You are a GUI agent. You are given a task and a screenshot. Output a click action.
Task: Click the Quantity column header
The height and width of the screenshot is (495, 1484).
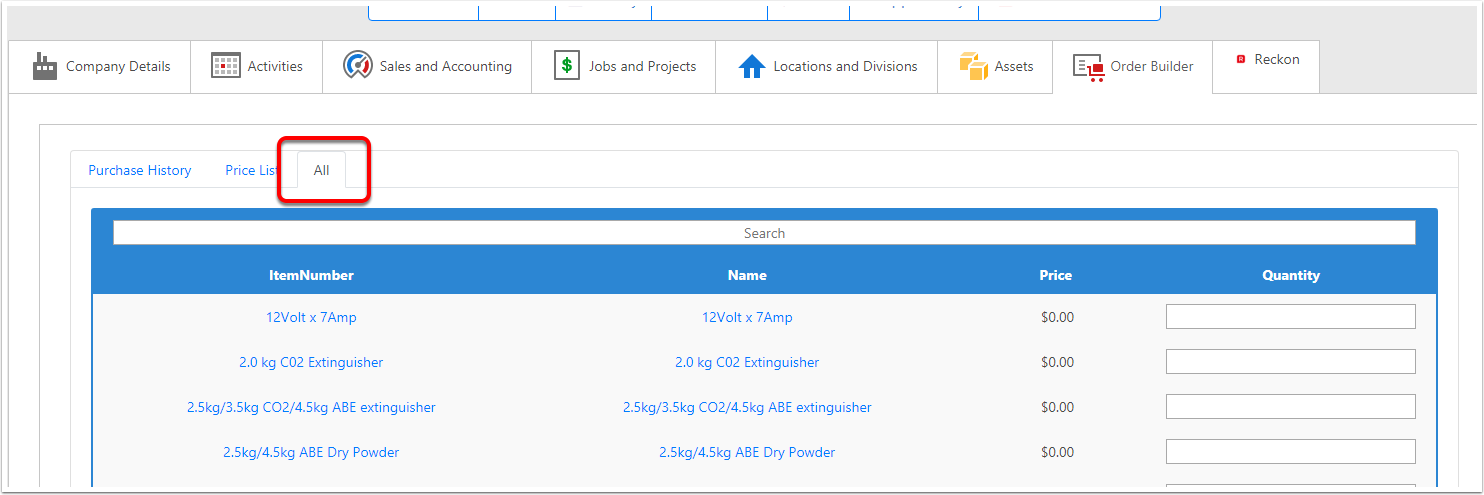click(x=1291, y=275)
